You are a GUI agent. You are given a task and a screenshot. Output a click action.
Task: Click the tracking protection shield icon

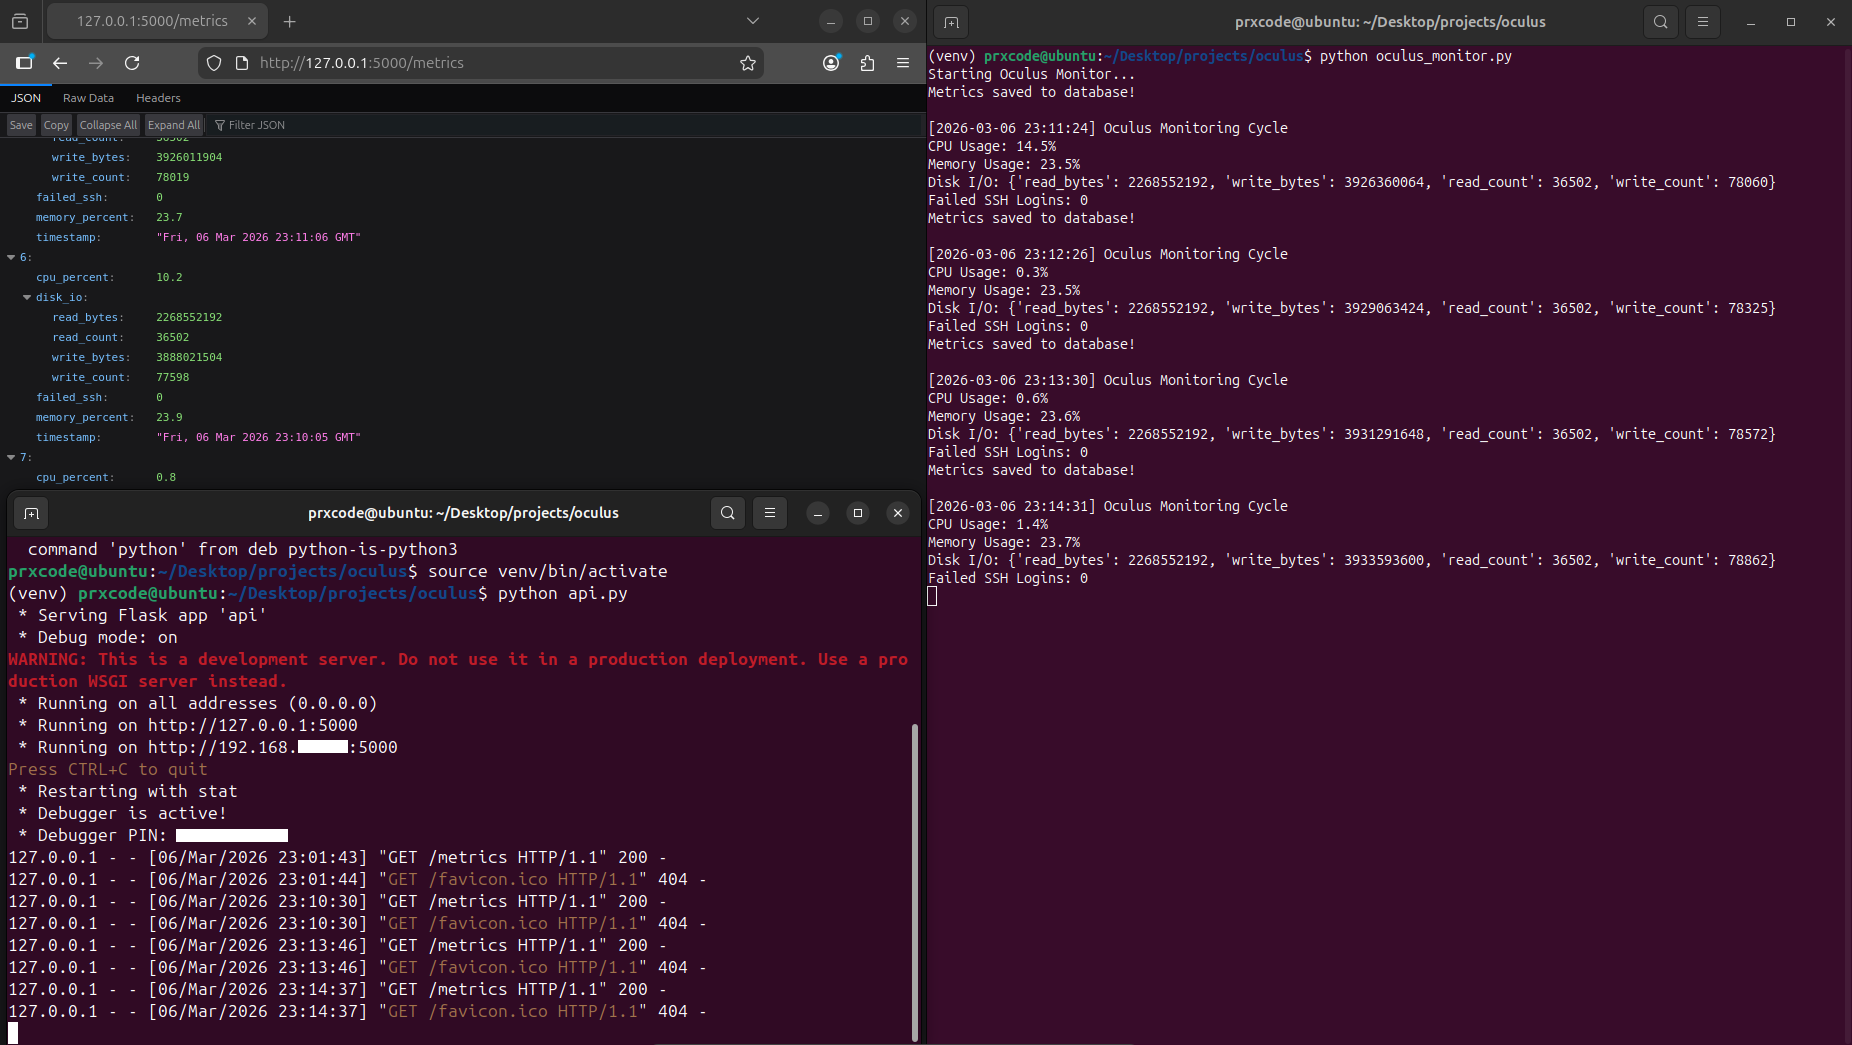pos(214,63)
